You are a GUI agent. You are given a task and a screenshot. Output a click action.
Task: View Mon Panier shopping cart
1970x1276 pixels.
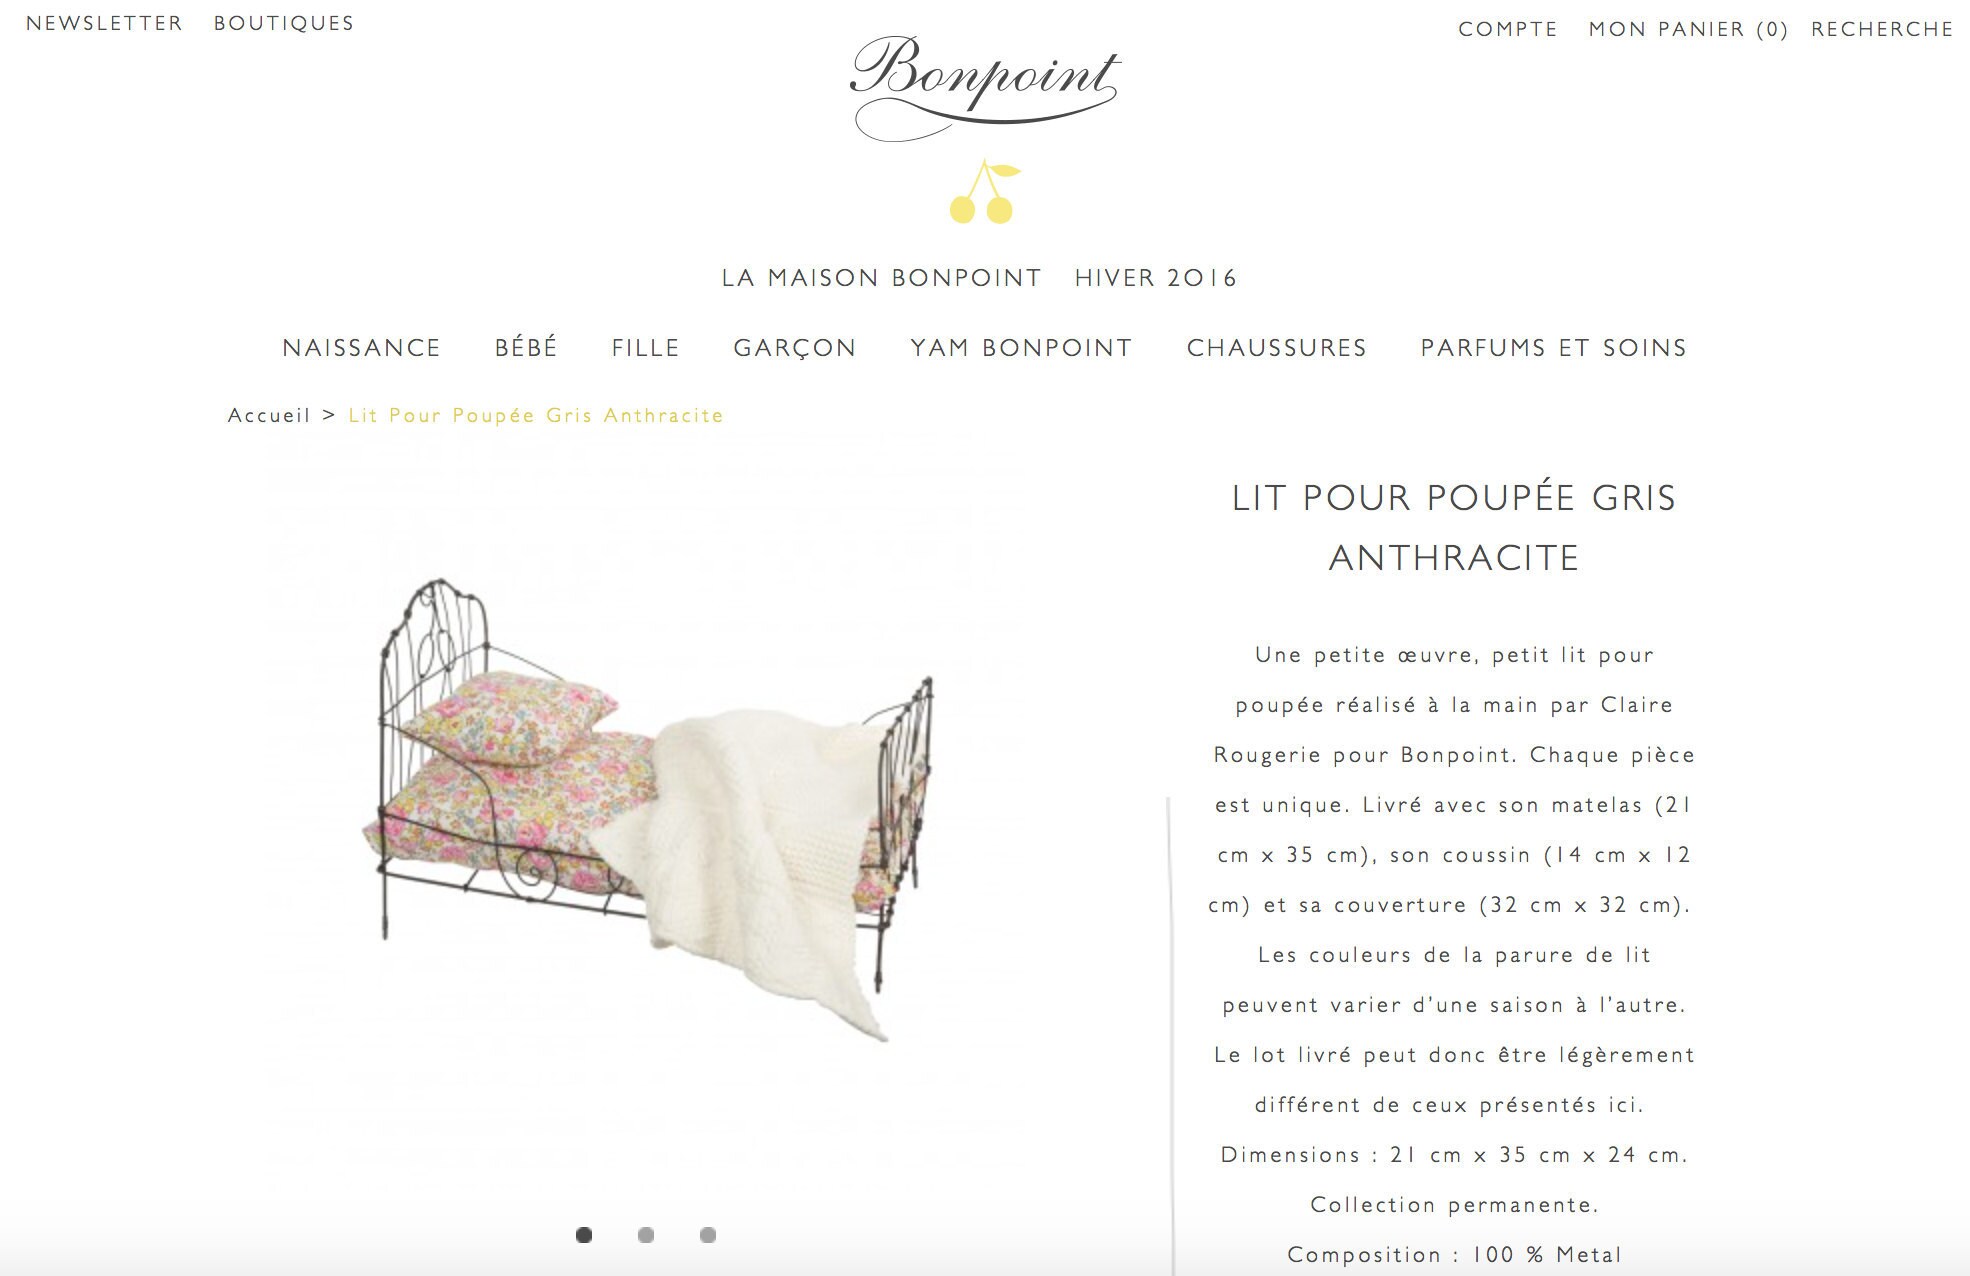(x=1688, y=29)
